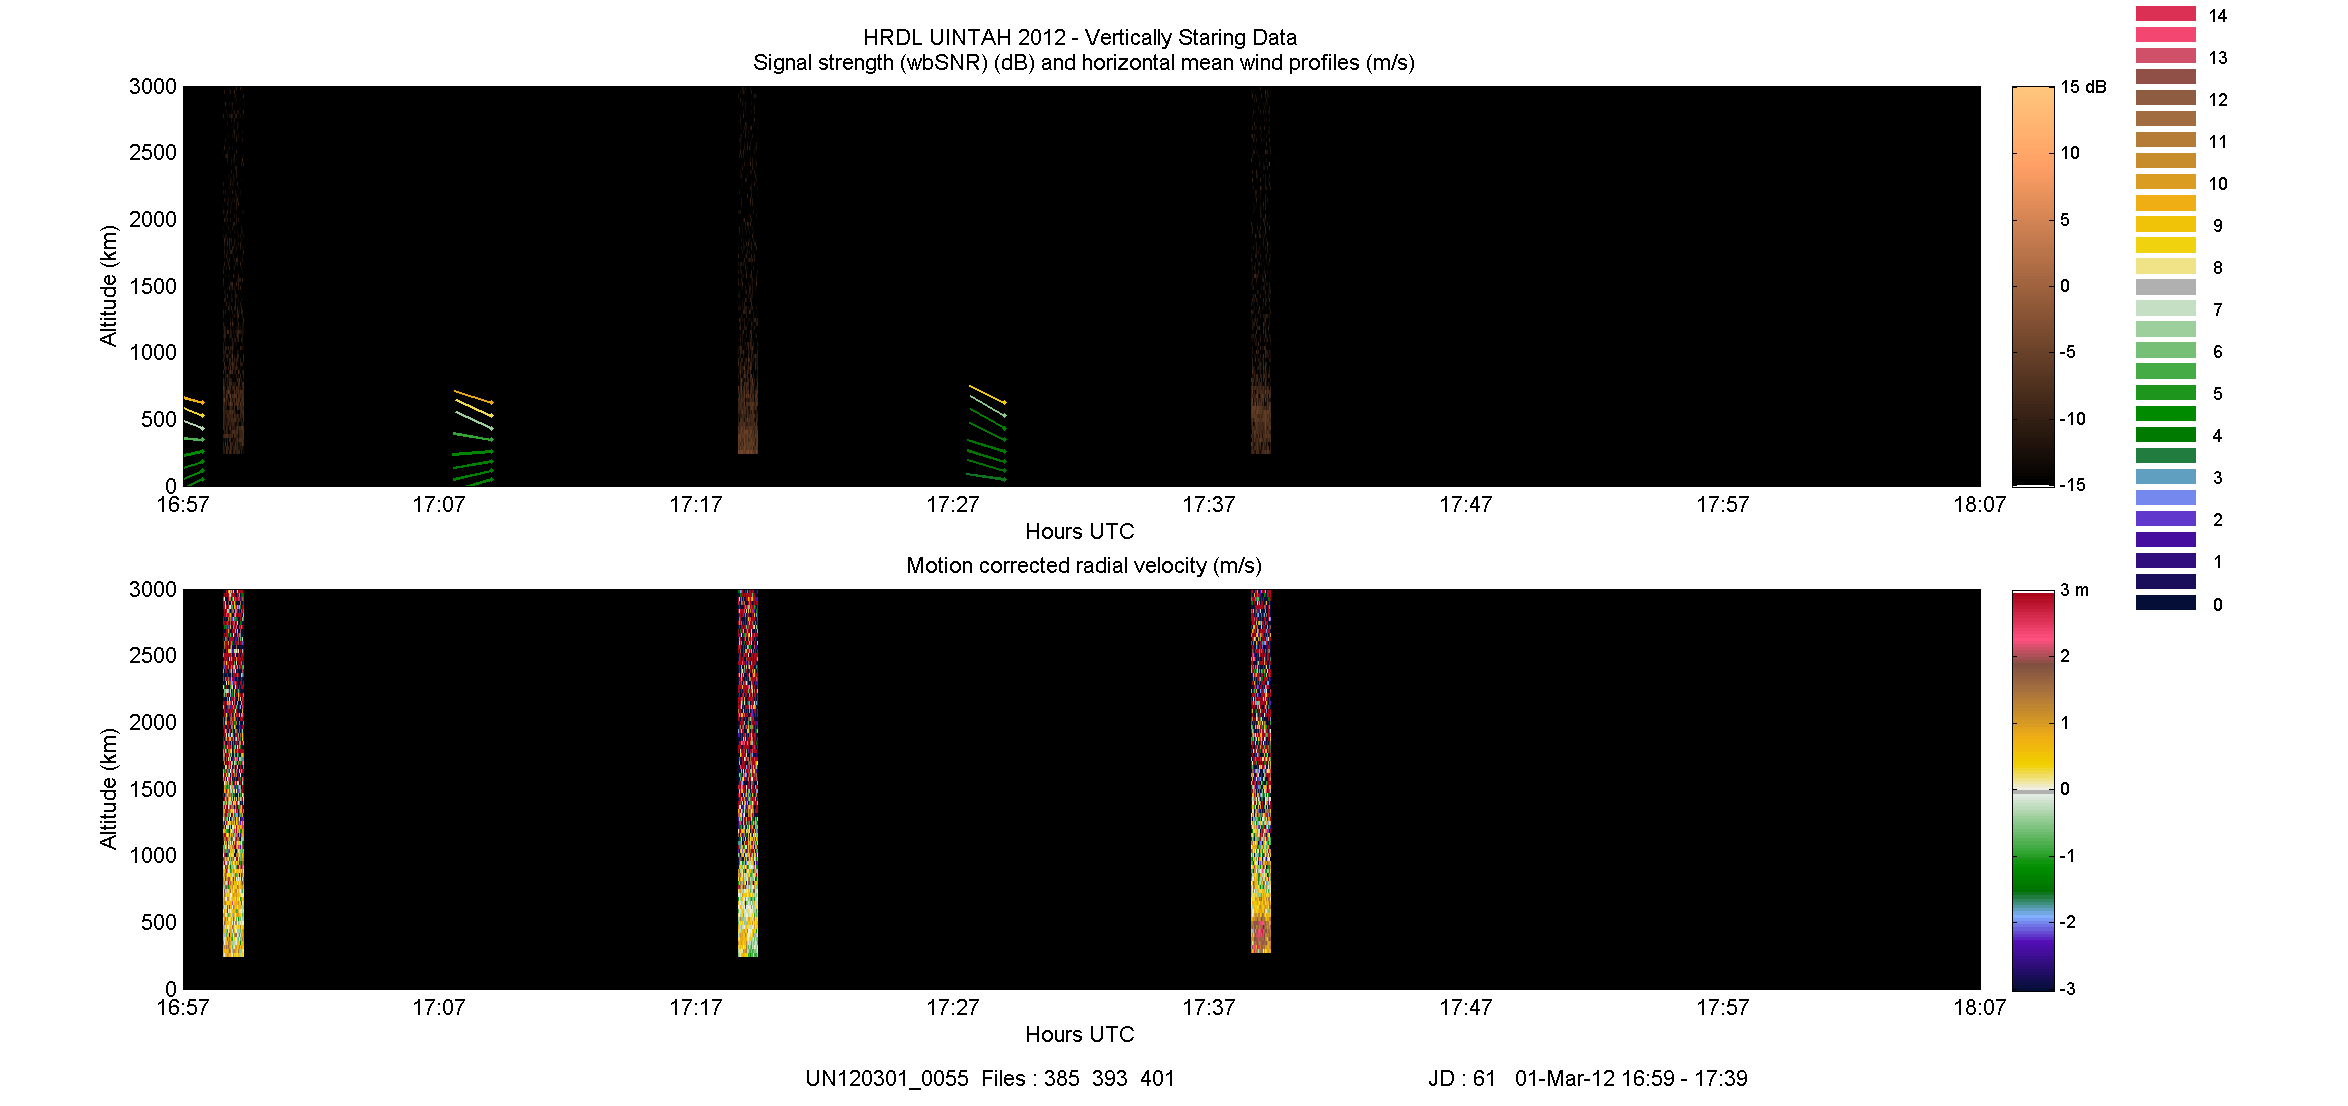Image resolution: width=2348 pixels, height=1106 pixels.
Task: Click the wind speed legend swatch labeled 10
Action: point(2165,182)
